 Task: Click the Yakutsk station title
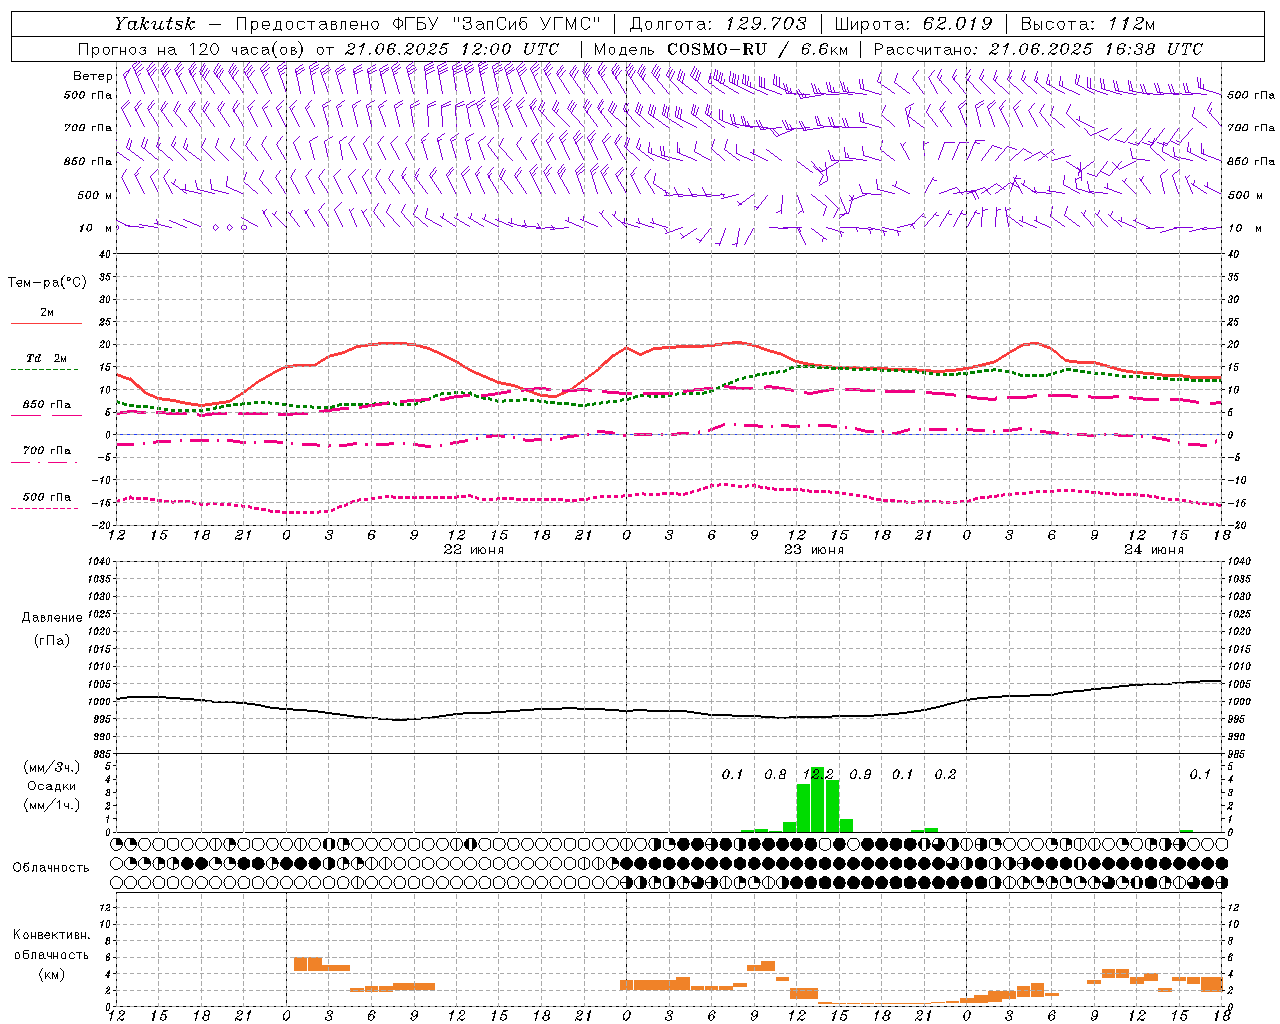(154, 23)
